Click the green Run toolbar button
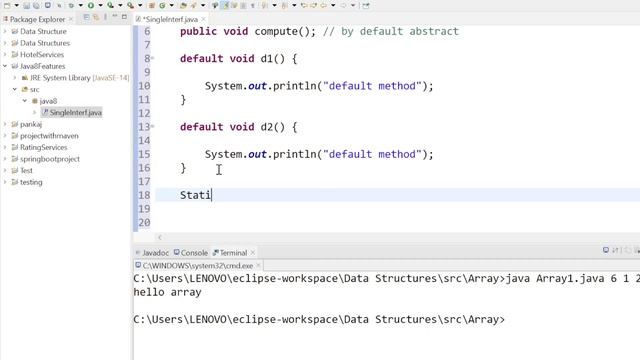Image resolution: width=640 pixels, height=360 pixels. 91,5
